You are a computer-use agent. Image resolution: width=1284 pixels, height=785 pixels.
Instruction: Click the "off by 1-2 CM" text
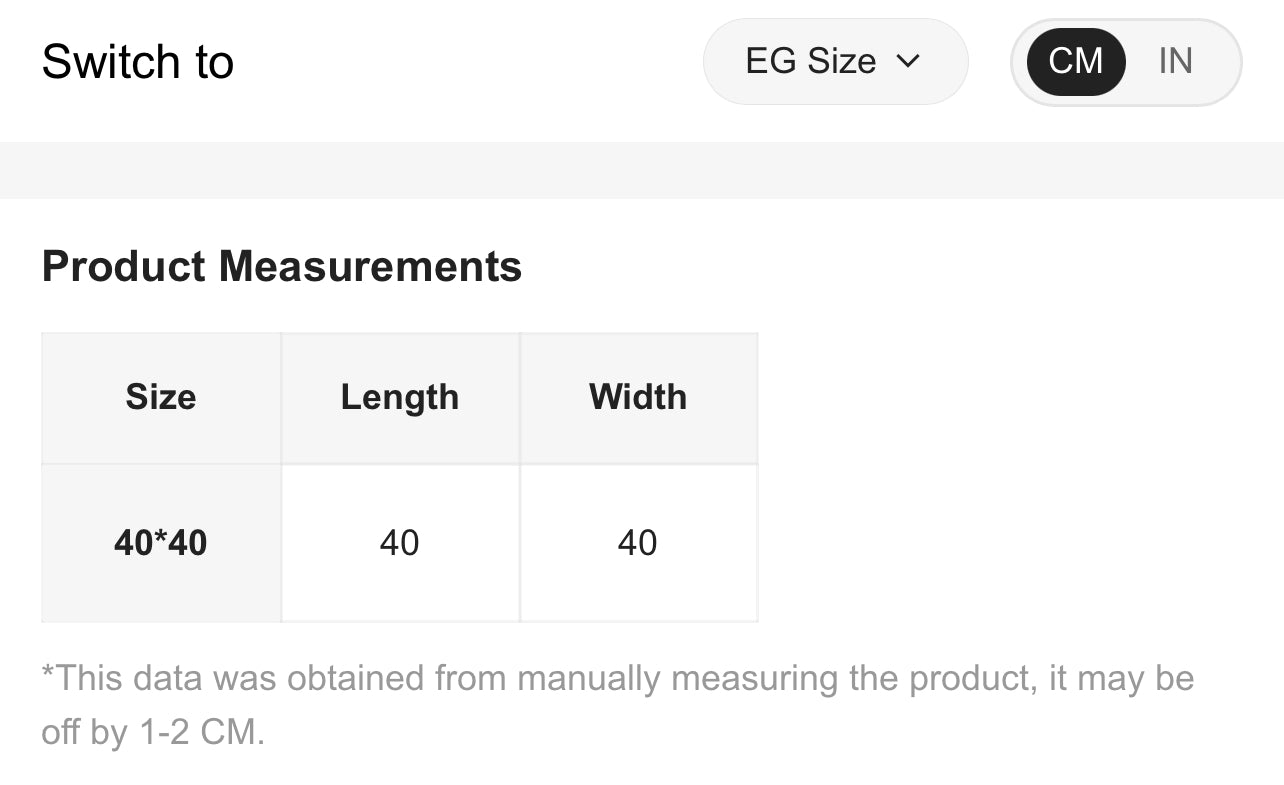click(153, 732)
